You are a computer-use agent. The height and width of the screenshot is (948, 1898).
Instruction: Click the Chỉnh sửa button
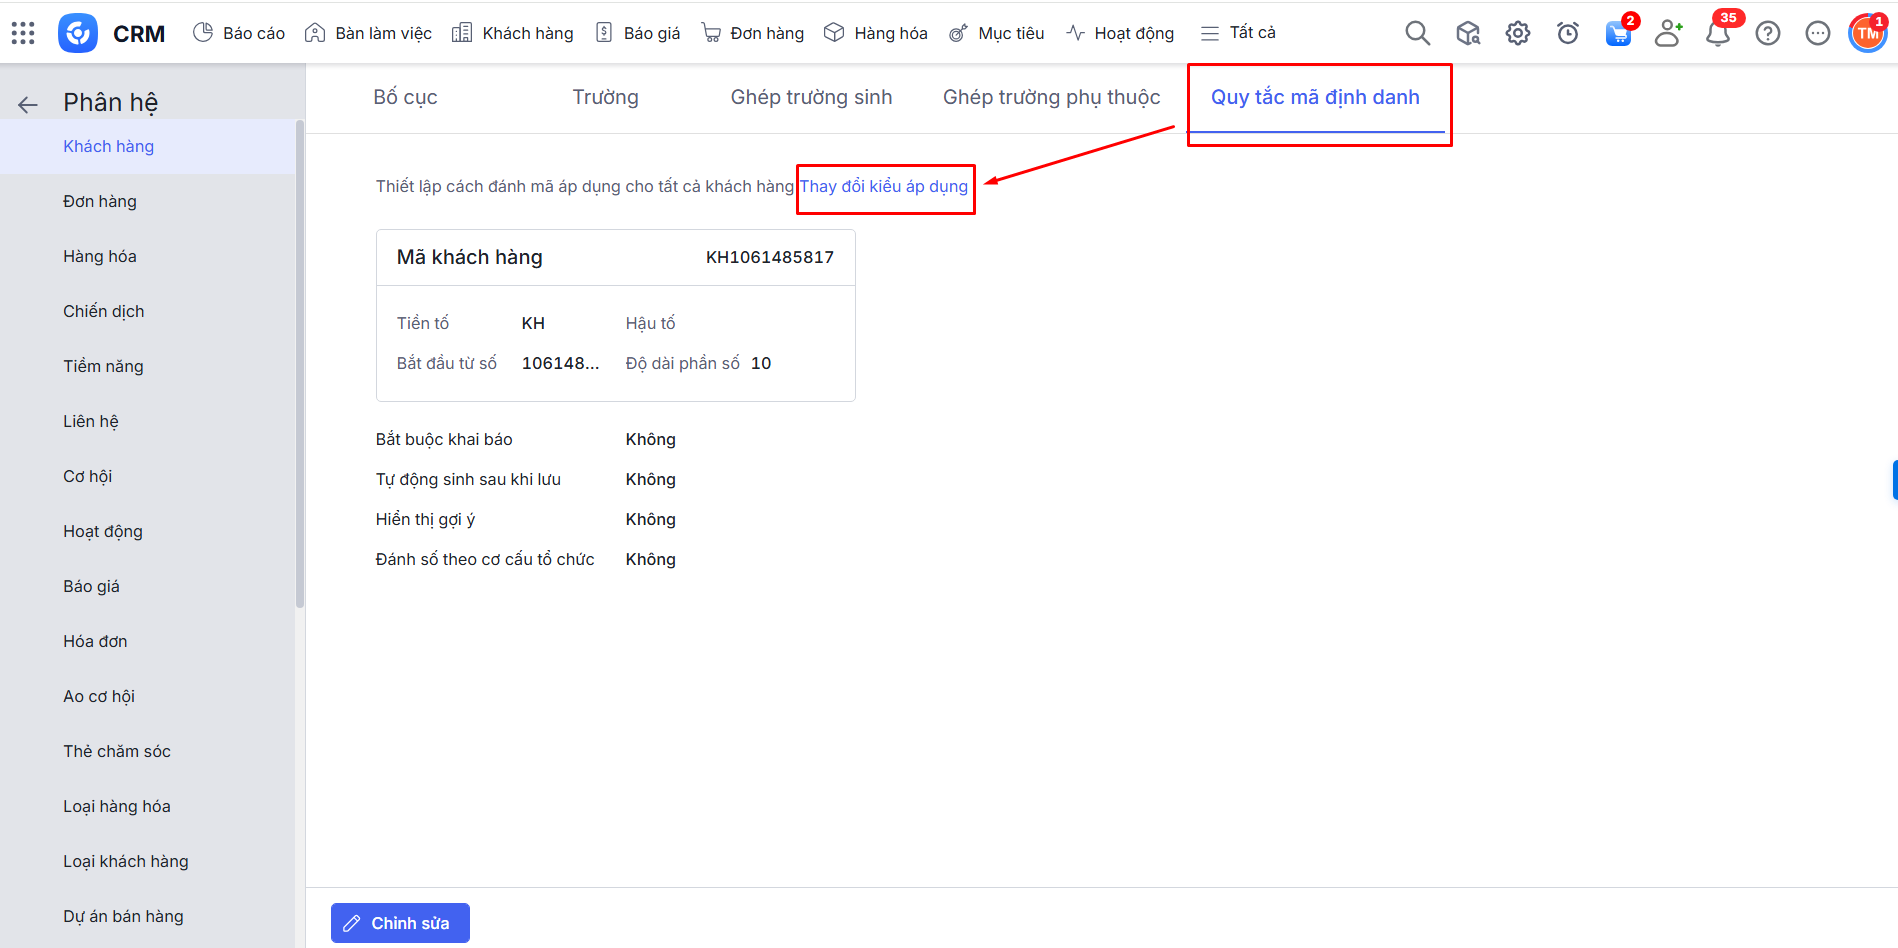point(400,923)
